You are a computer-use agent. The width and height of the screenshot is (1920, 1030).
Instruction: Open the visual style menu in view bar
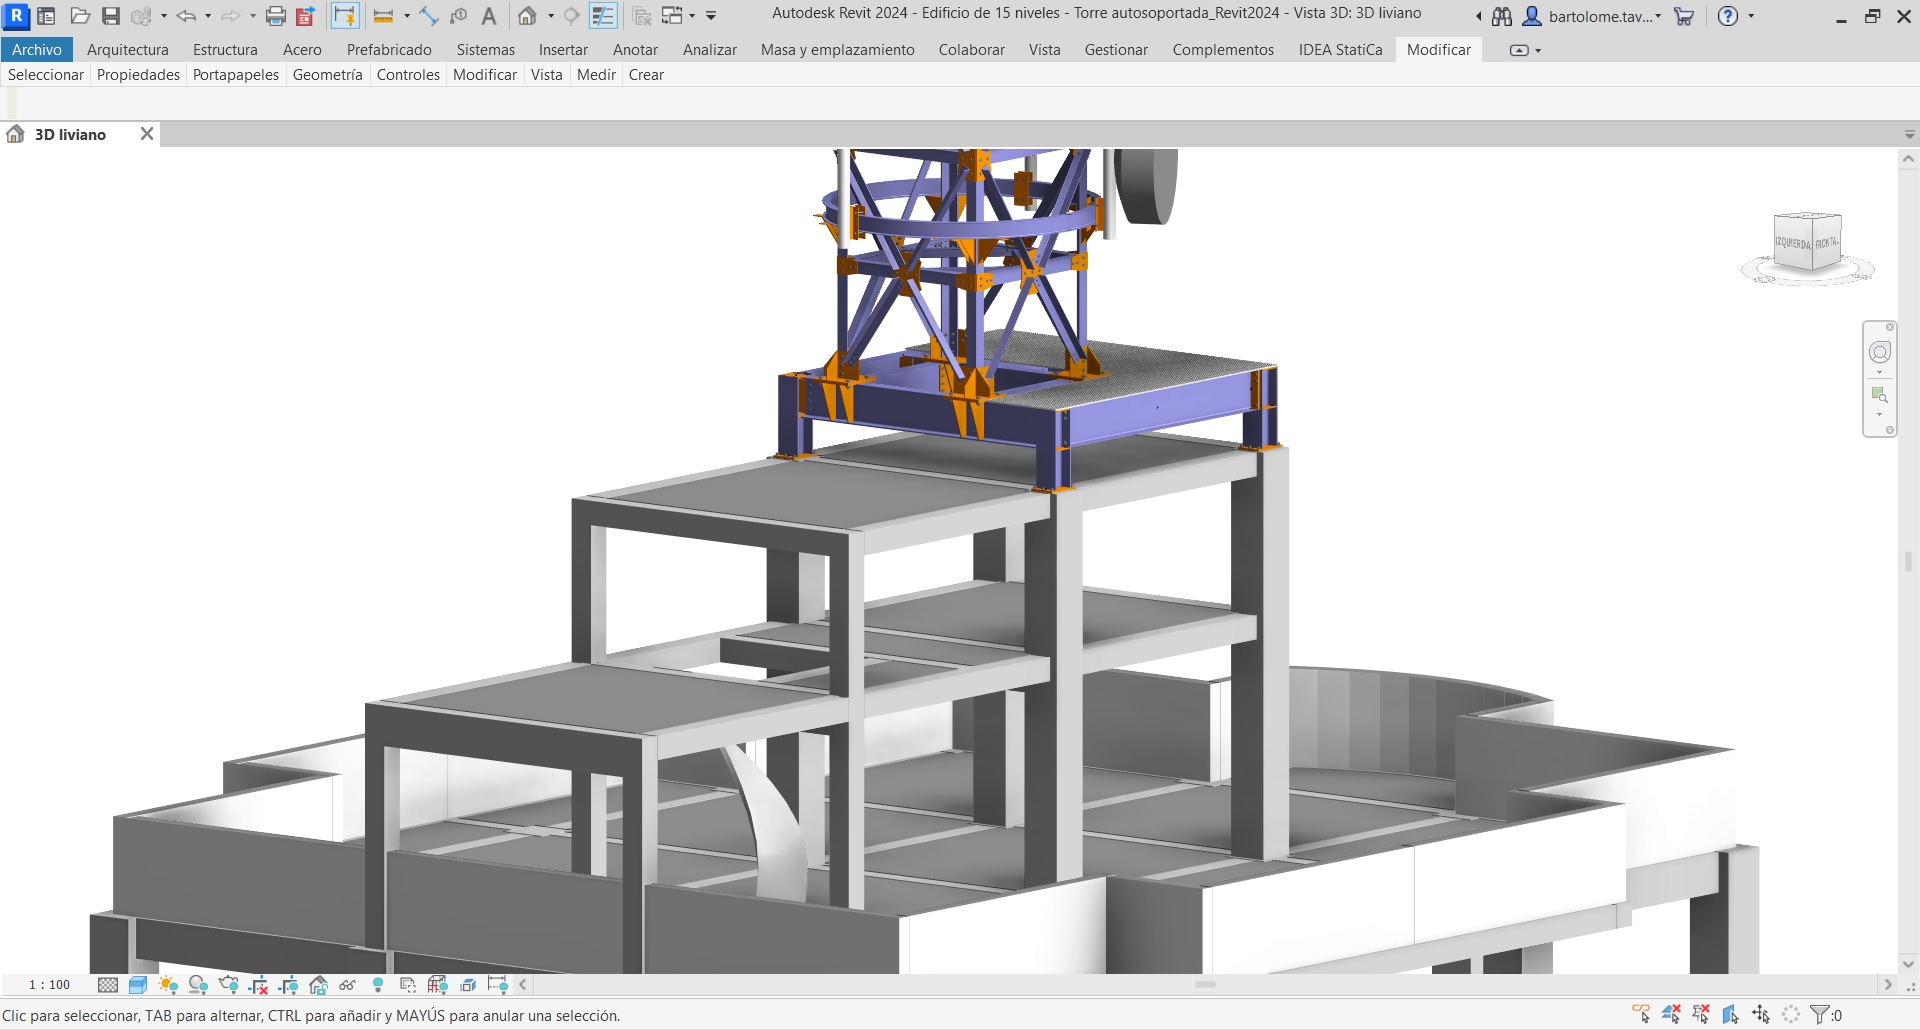point(137,984)
